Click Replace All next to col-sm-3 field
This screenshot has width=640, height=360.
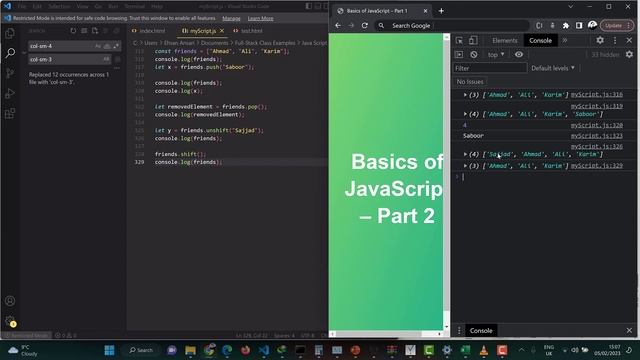click(x=118, y=59)
